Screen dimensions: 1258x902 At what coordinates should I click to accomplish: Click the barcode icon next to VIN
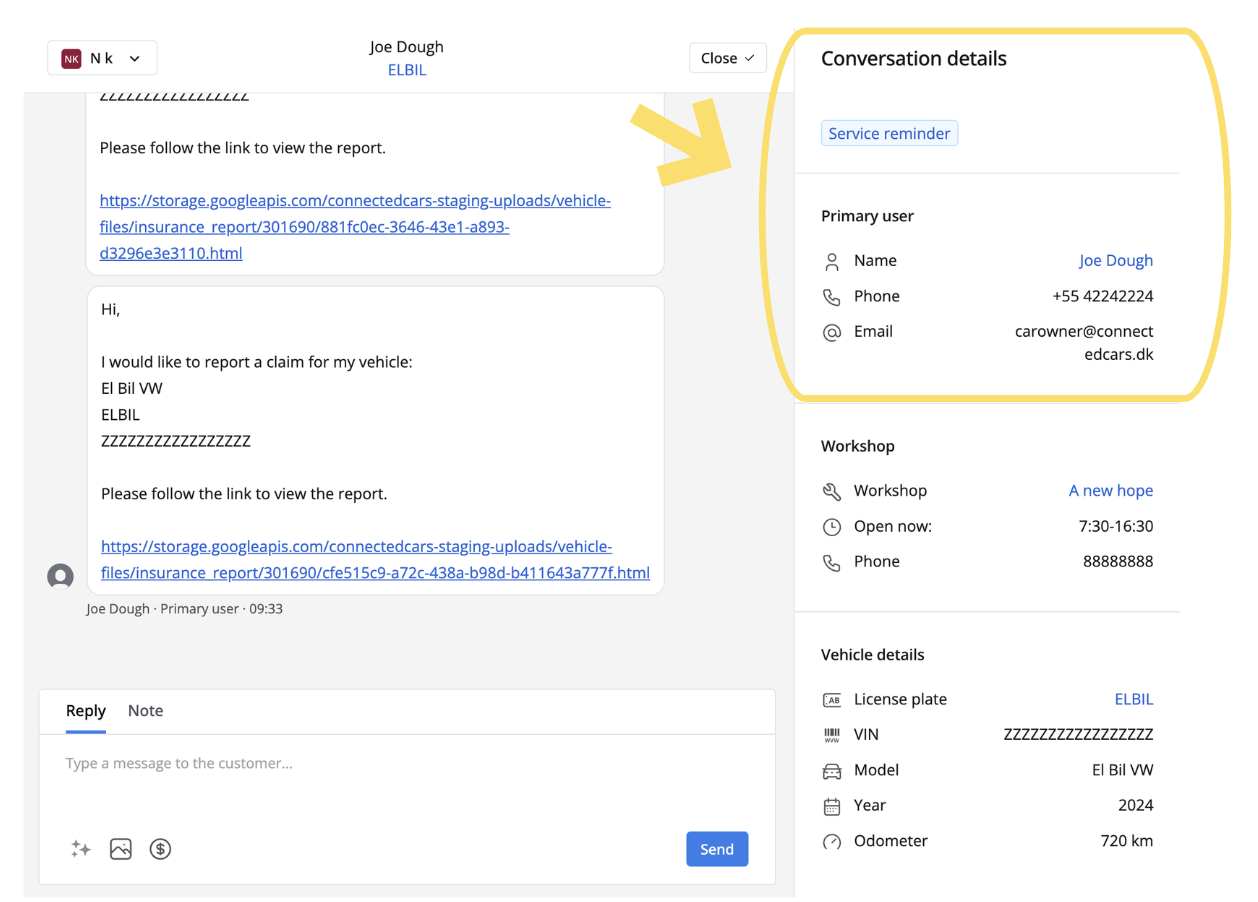[832, 735]
